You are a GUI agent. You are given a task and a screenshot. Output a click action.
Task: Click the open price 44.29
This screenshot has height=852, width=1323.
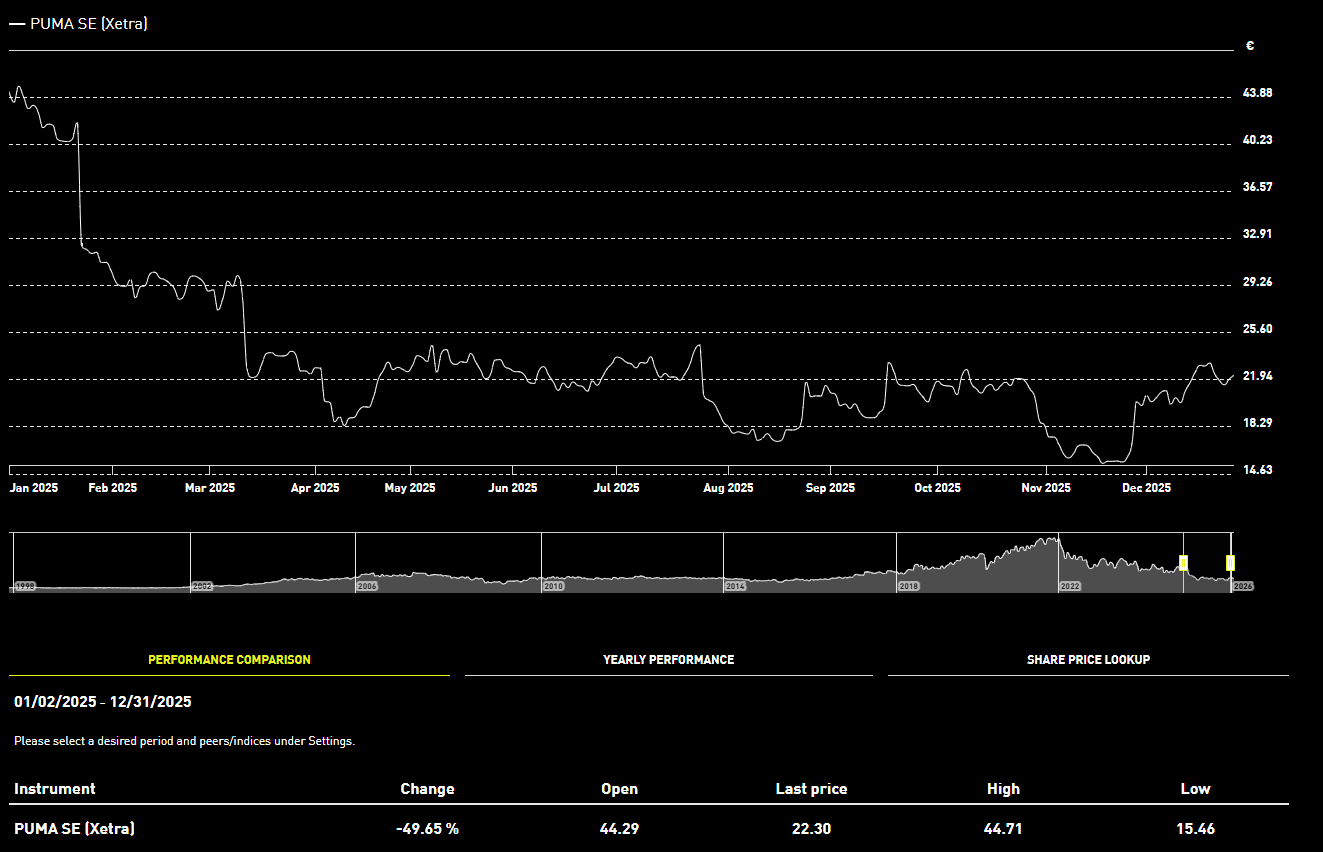[x=619, y=829]
